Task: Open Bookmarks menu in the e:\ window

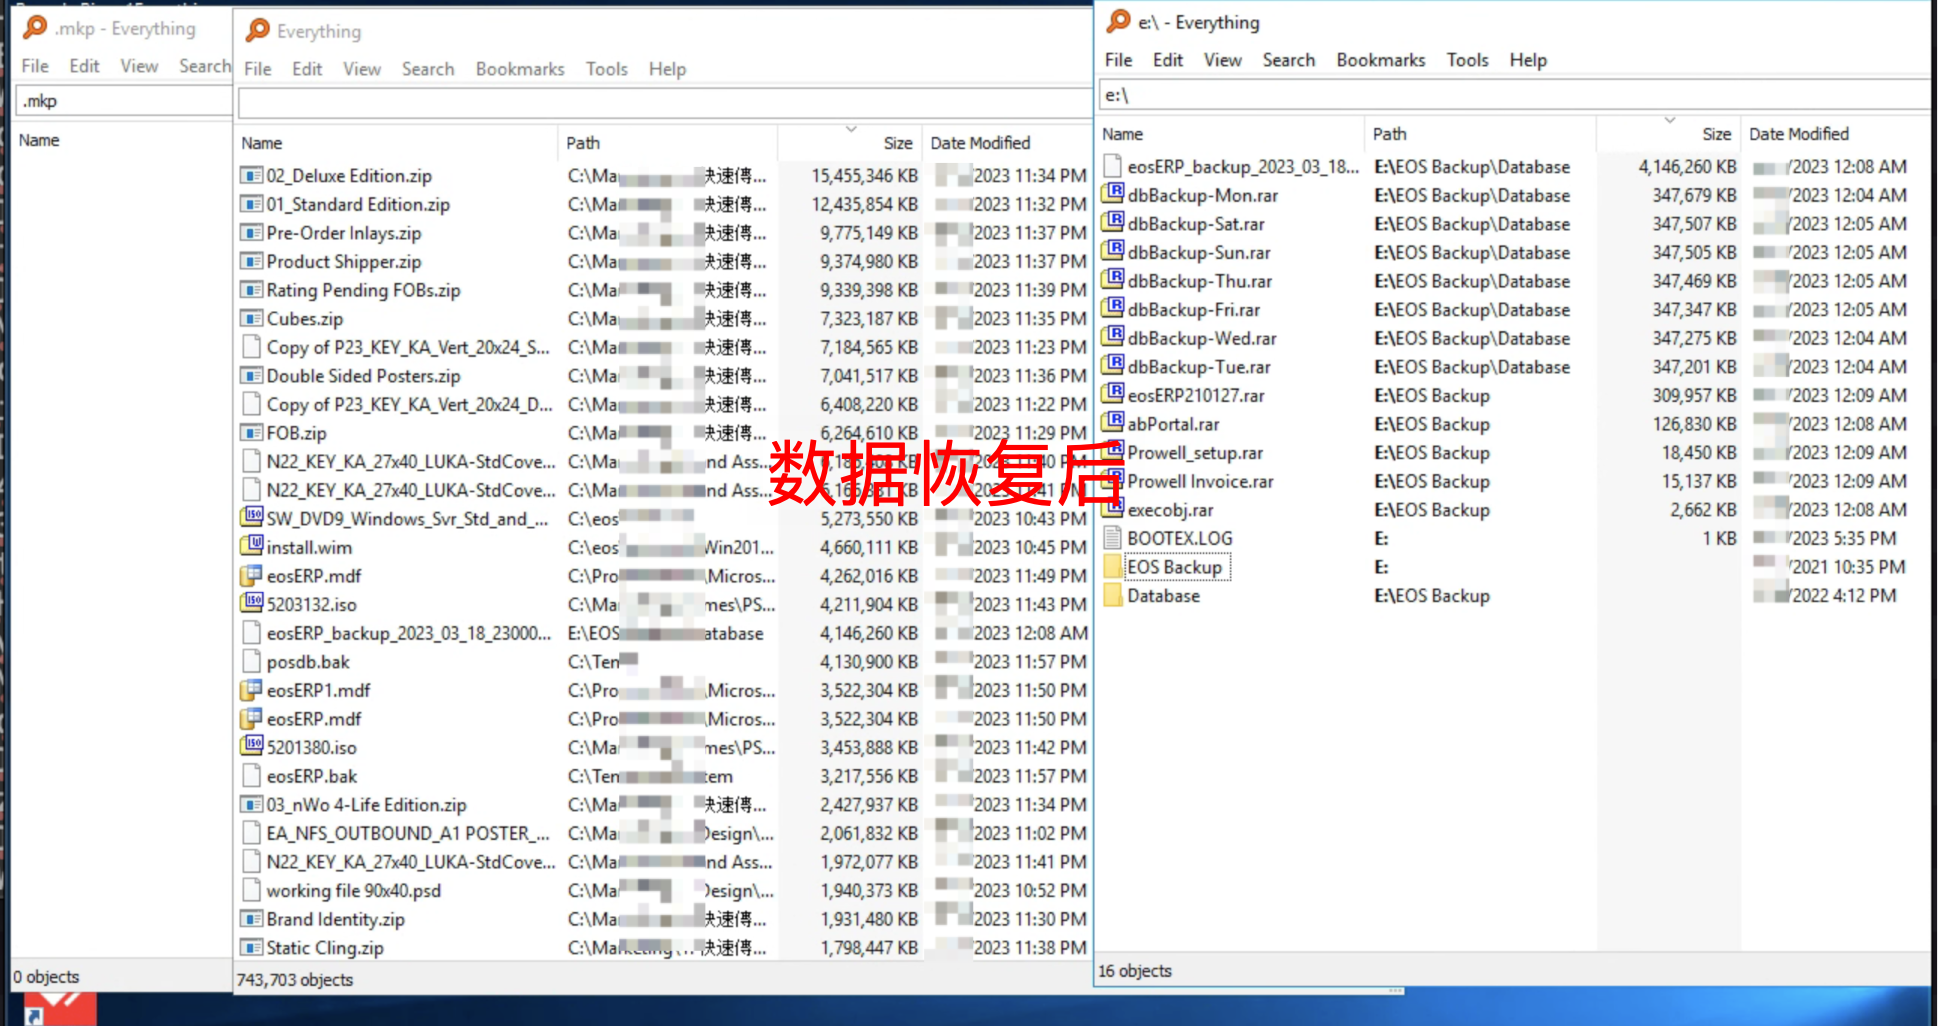Action: [1380, 60]
